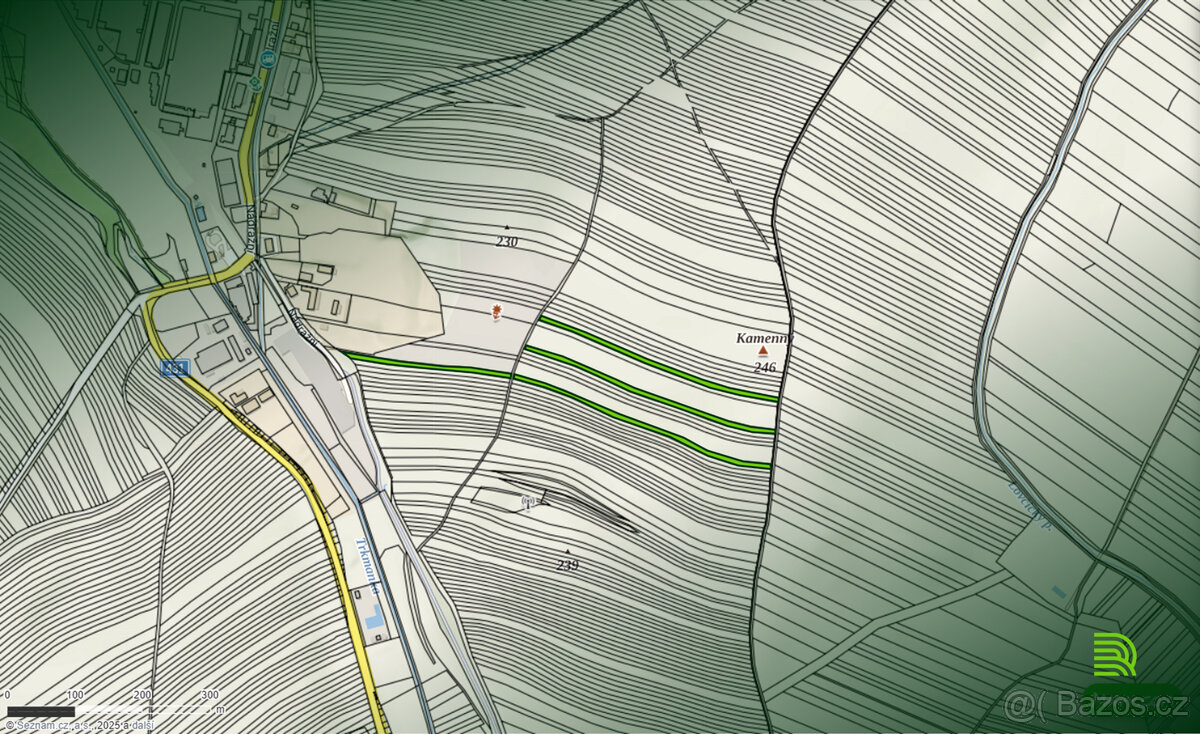Click the small triangle at elevation point 230
This screenshot has width=1200, height=734.
pos(507,227)
